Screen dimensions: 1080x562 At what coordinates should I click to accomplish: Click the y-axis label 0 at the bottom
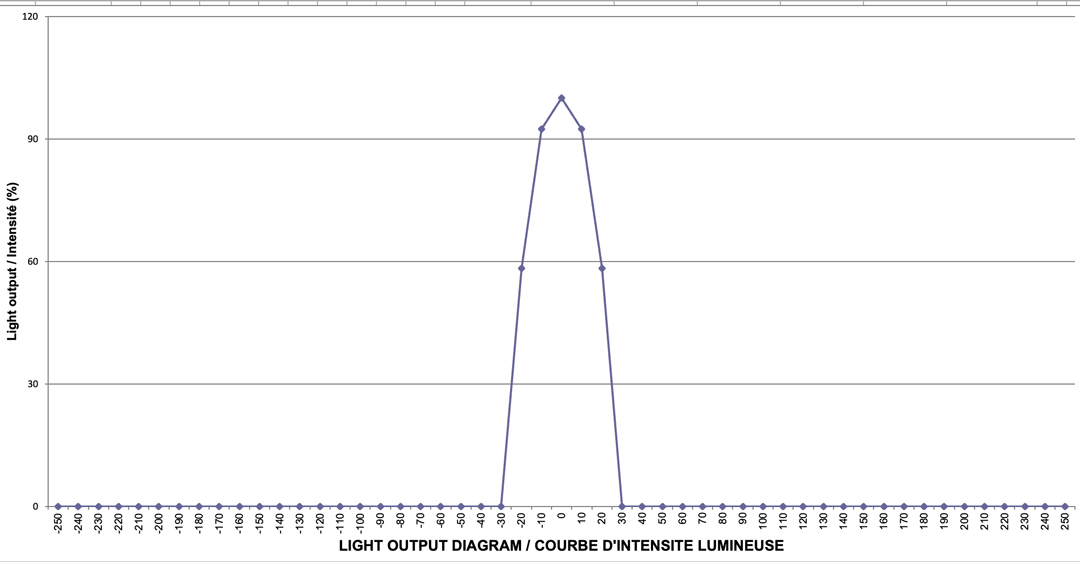[37, 507]
